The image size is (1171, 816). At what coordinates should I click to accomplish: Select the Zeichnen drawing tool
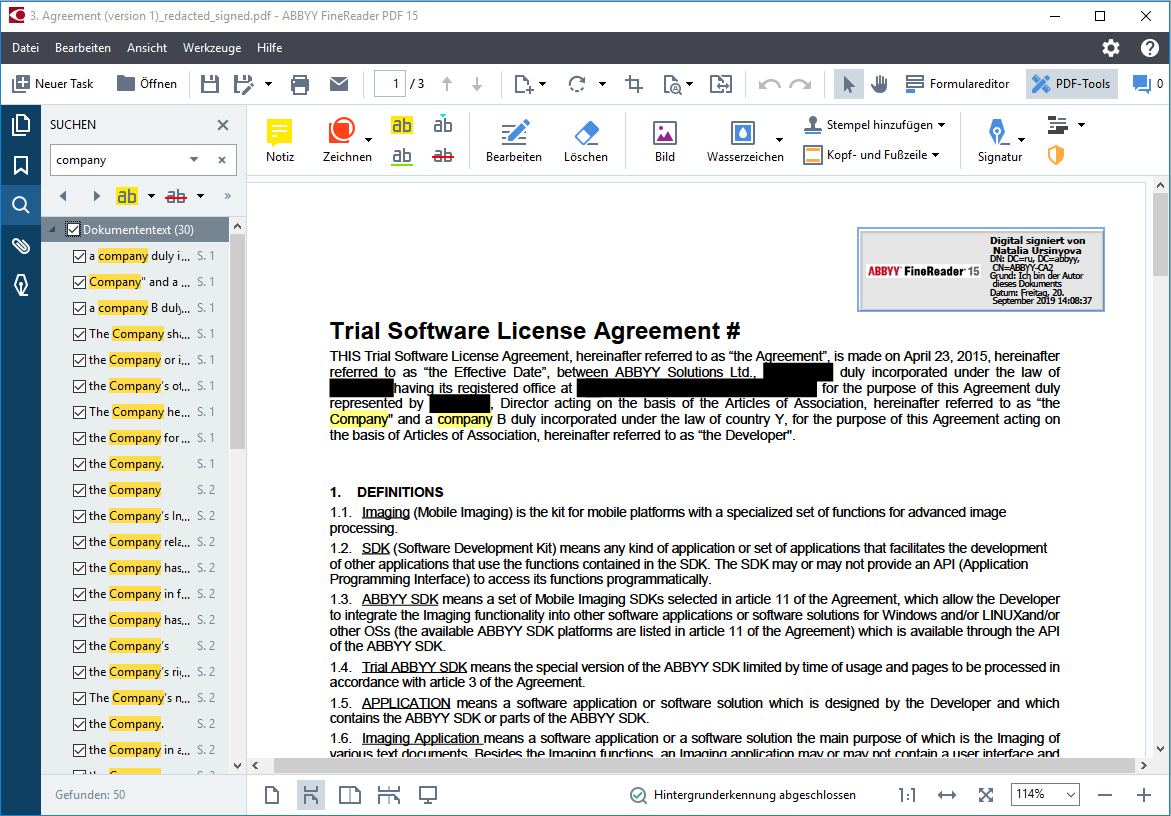coord(347,140)
